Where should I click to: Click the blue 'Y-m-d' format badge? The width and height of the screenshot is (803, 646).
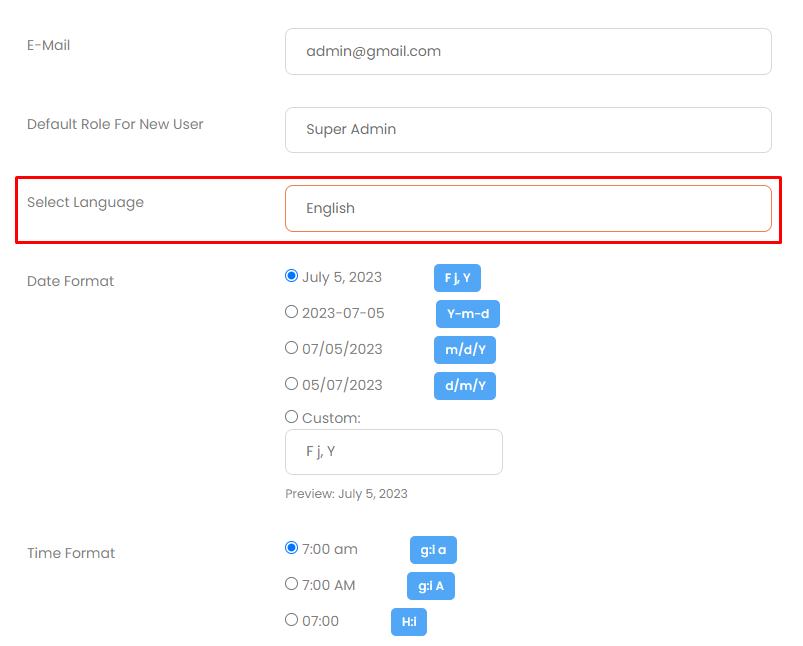tap(467, 314)
